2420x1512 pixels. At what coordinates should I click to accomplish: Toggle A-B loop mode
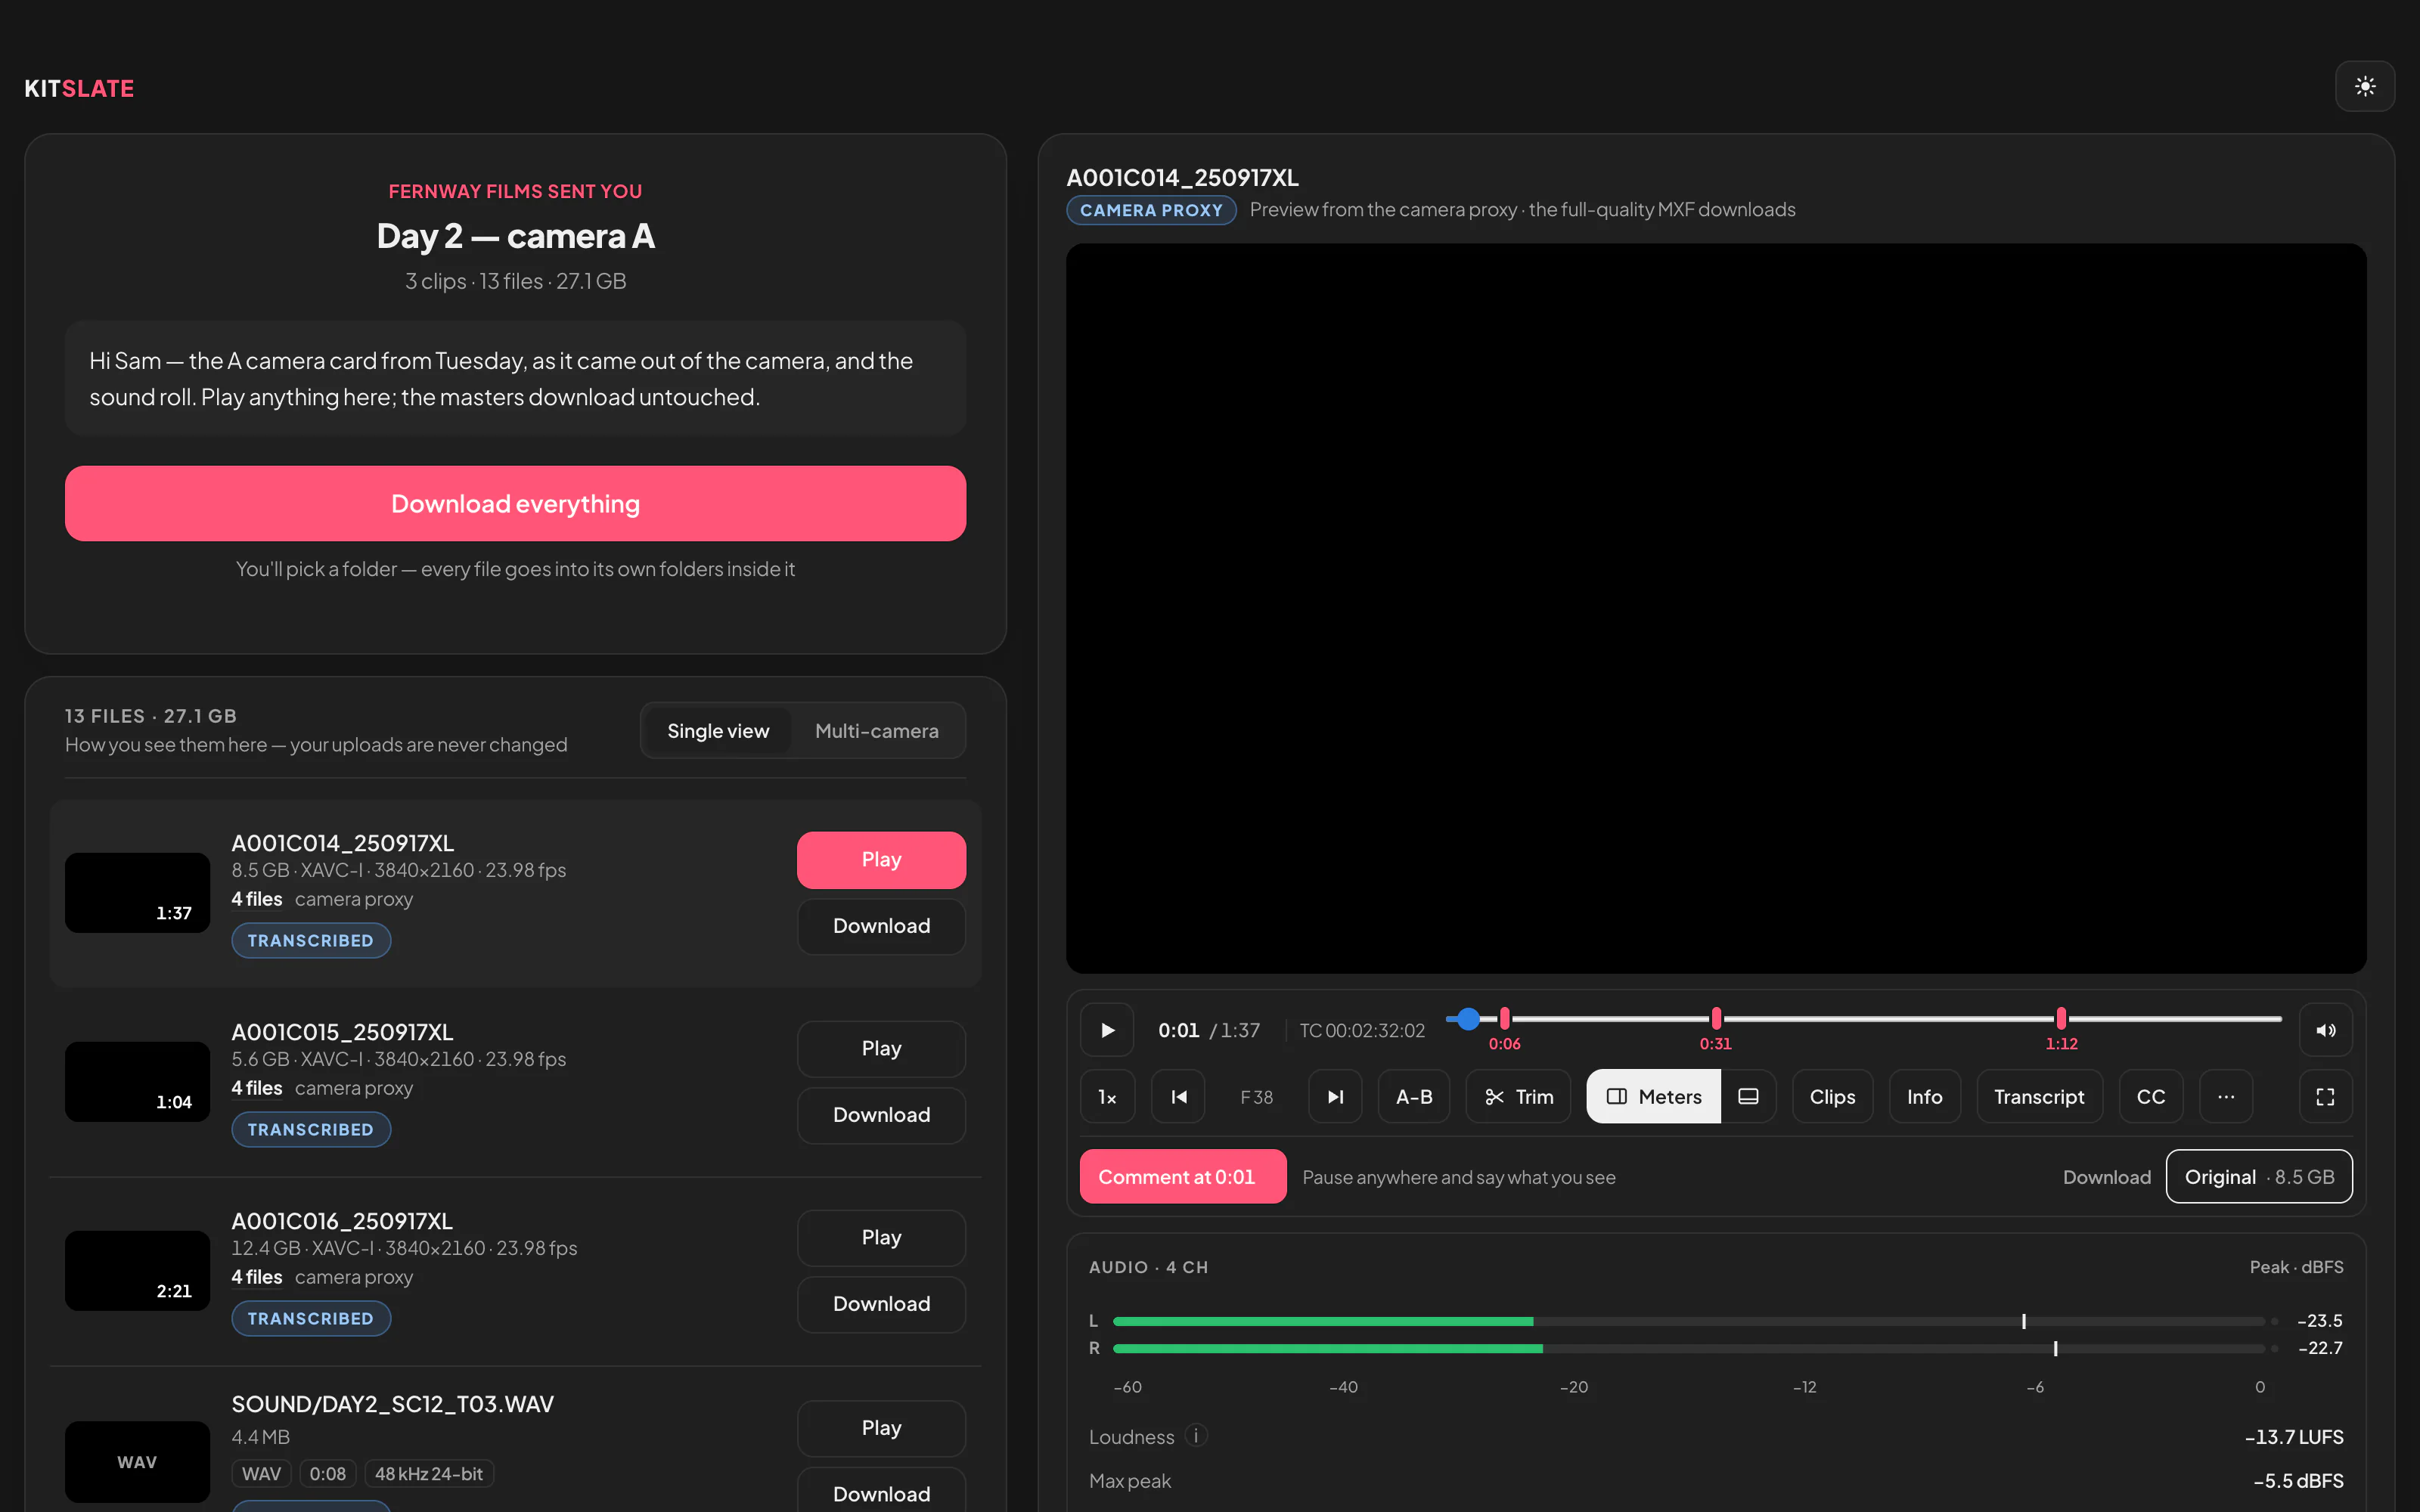tap(1414, 1097)
